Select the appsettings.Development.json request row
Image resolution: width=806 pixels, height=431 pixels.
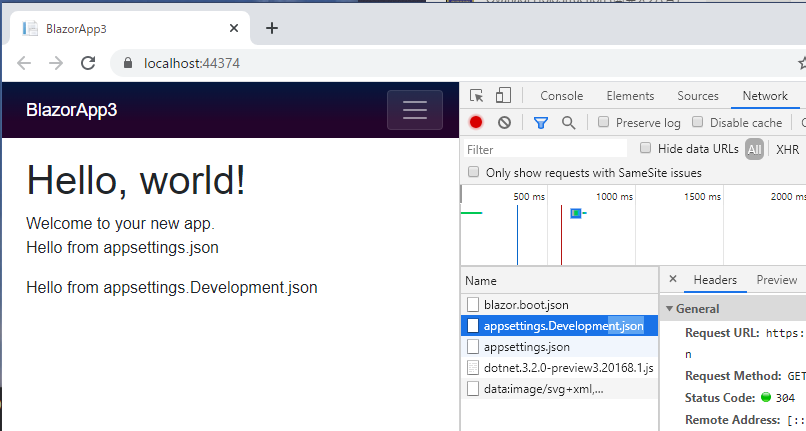click(x=559, y=326)
